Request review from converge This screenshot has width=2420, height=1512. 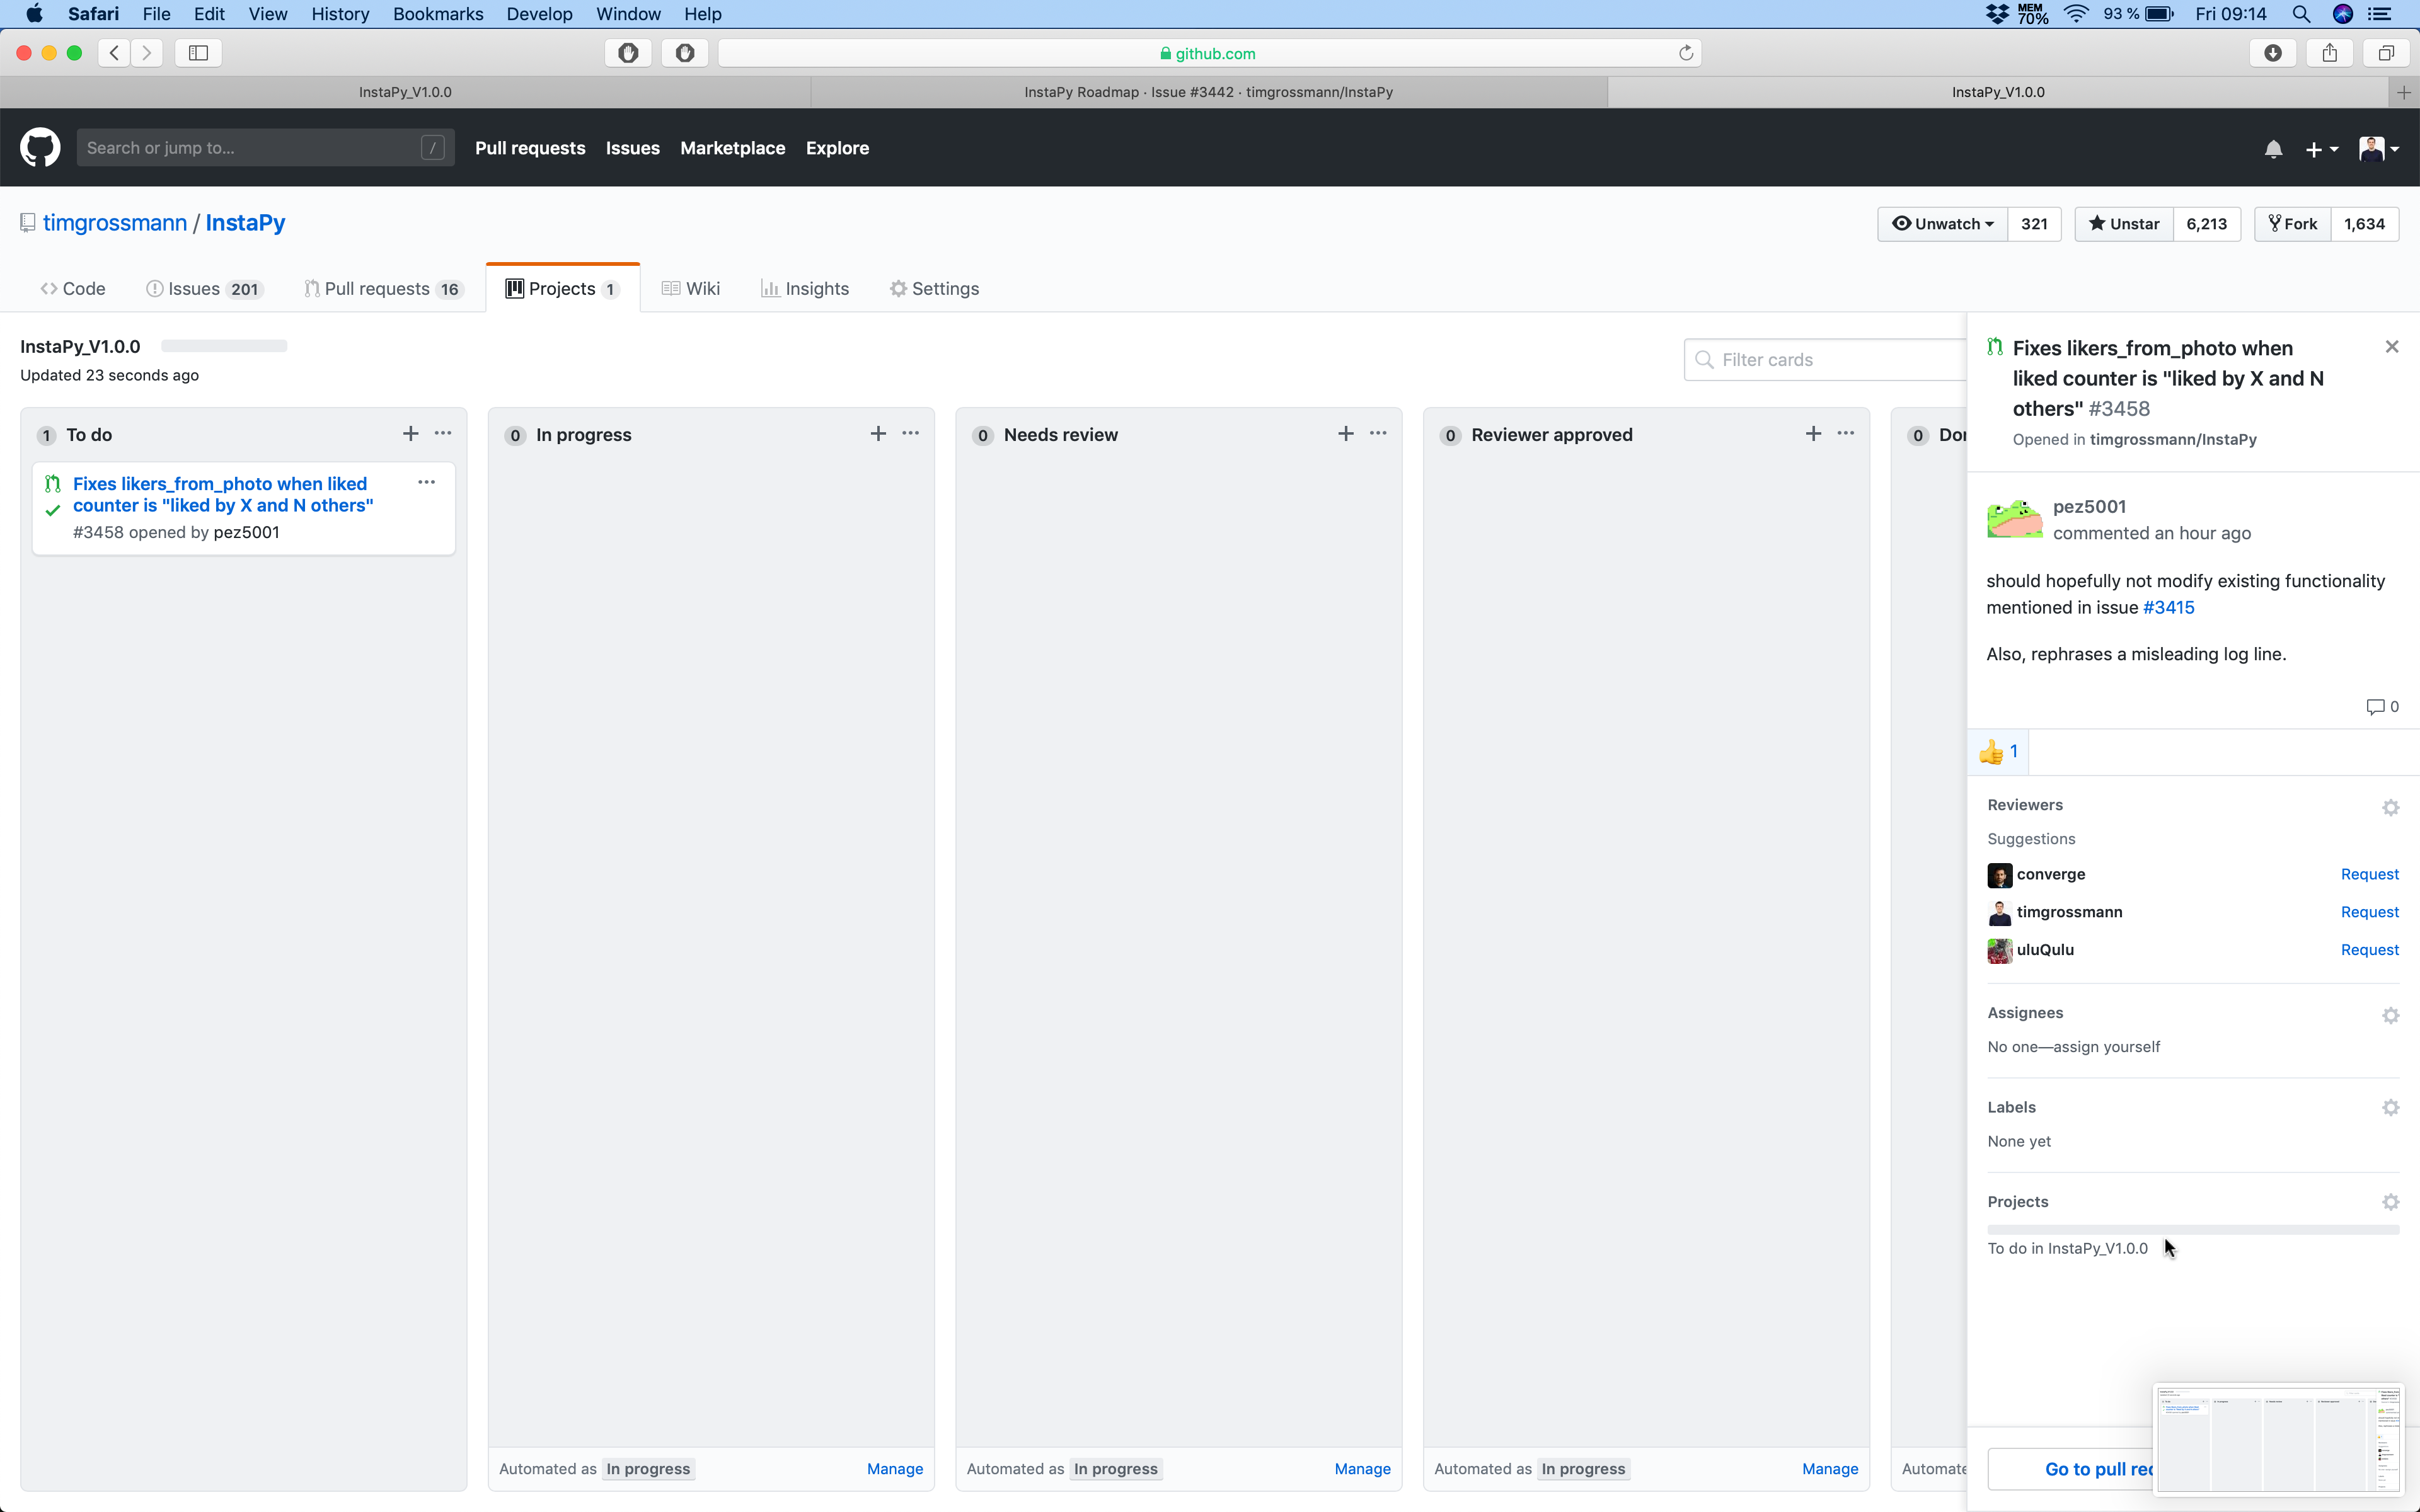[x=2368, y=874]
